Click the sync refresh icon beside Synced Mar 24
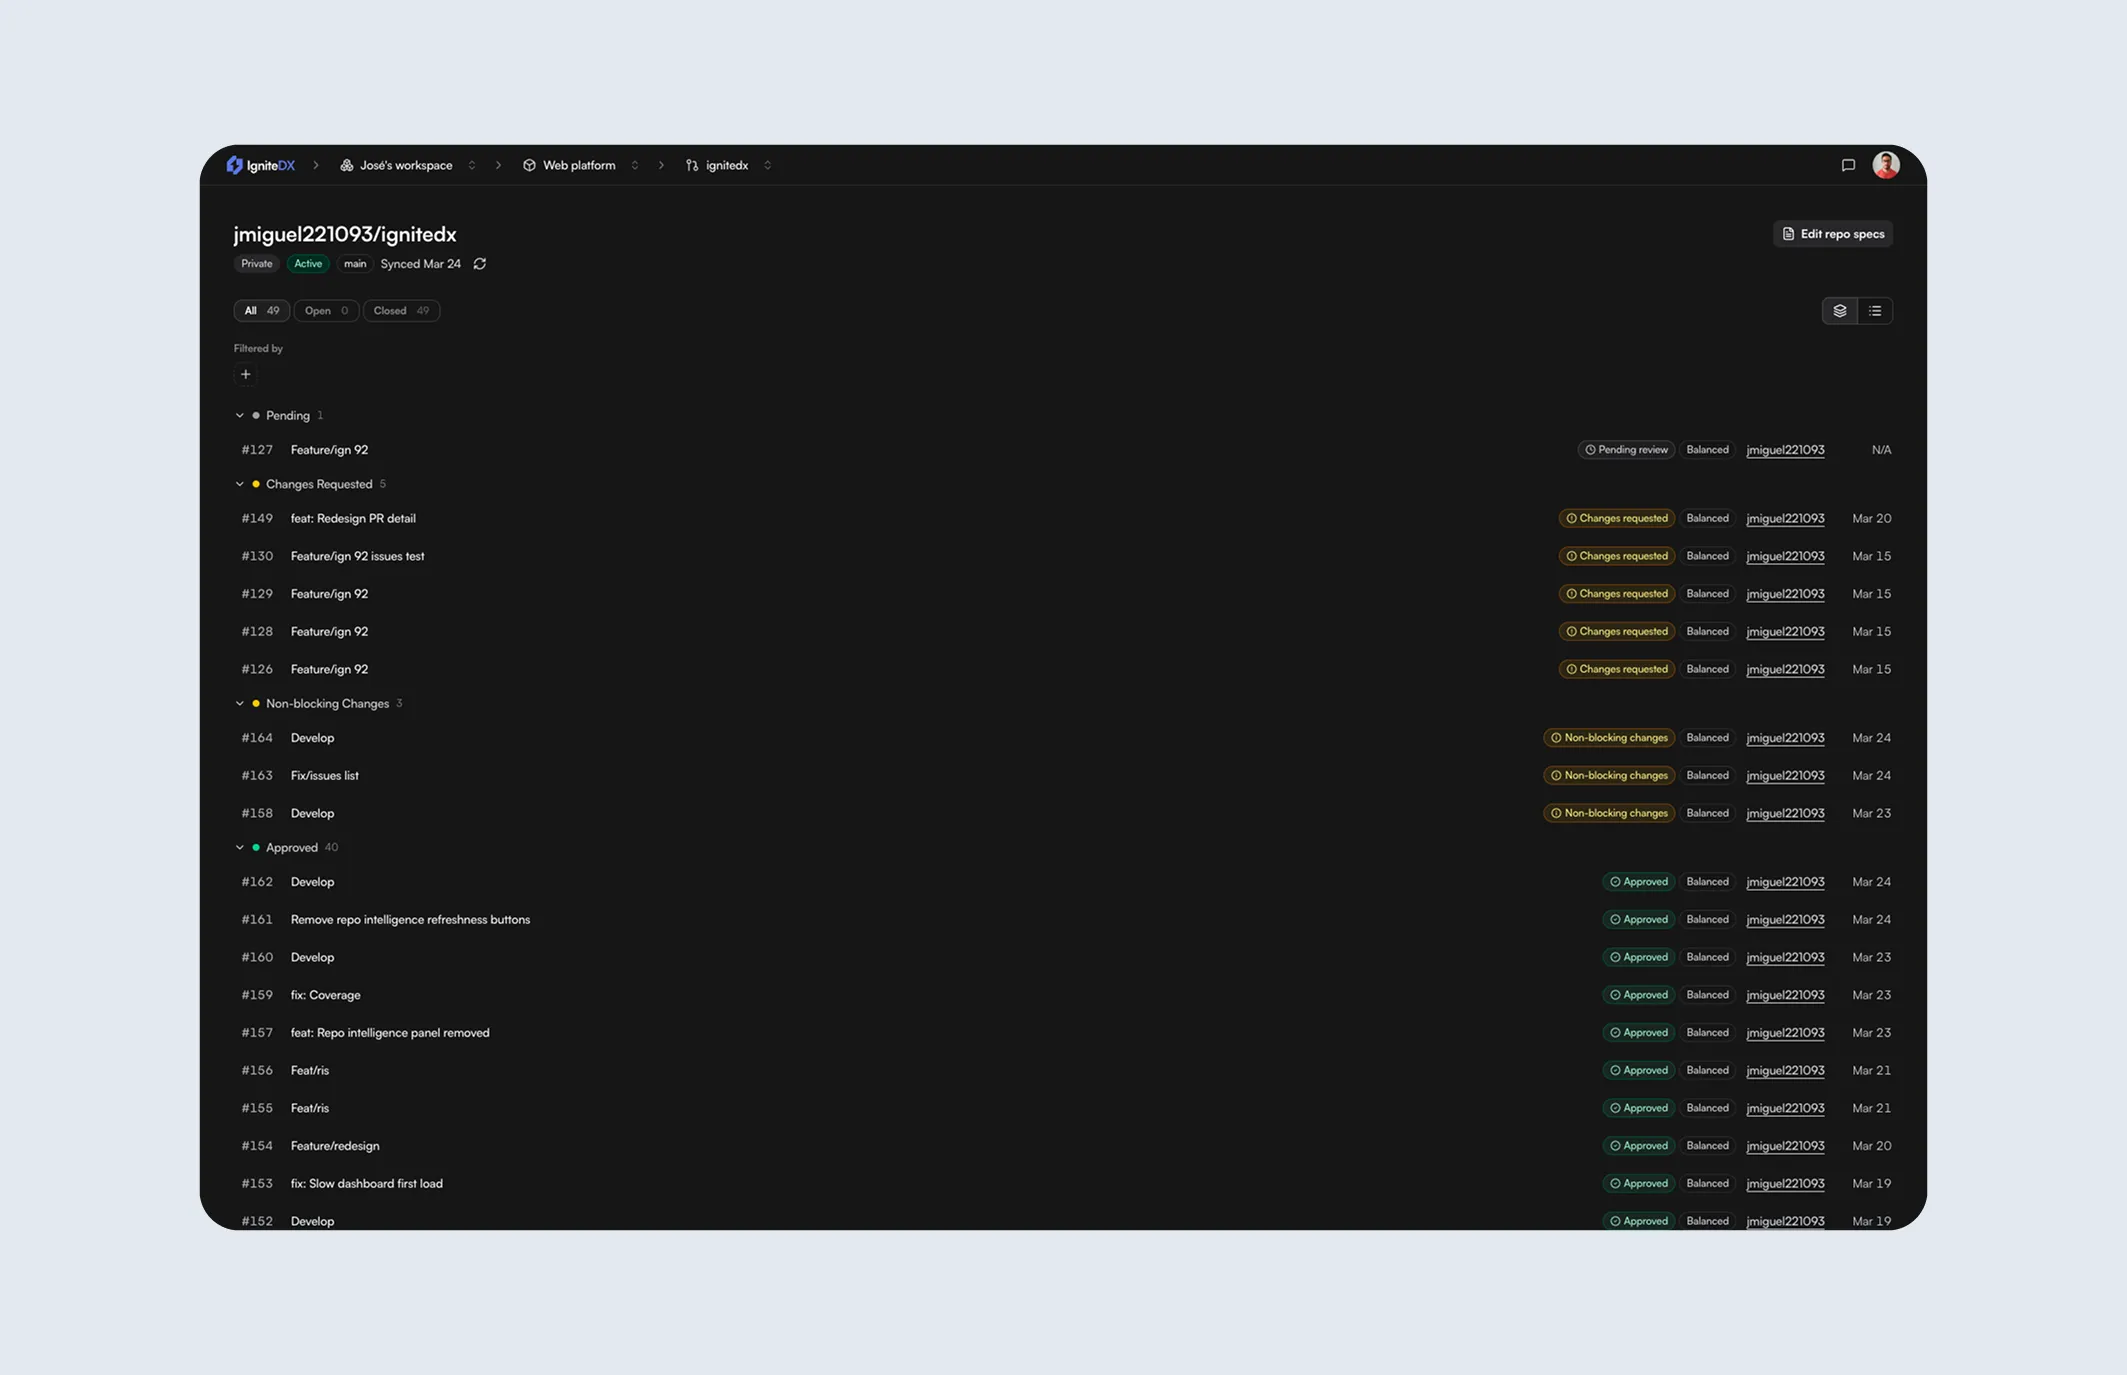This screenshot has height=1375, width=2127. (x=480, y=264)
